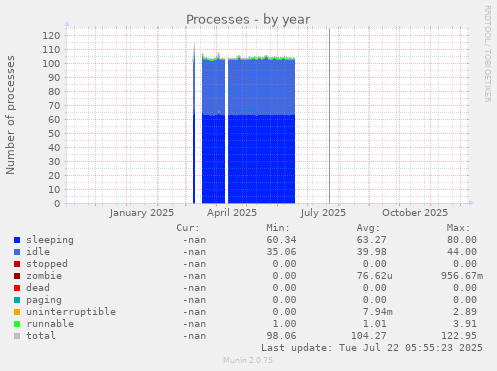Screen dimensions: 497x371
Task: Click total minimum value 98.06
Action: tap(281, 336)
